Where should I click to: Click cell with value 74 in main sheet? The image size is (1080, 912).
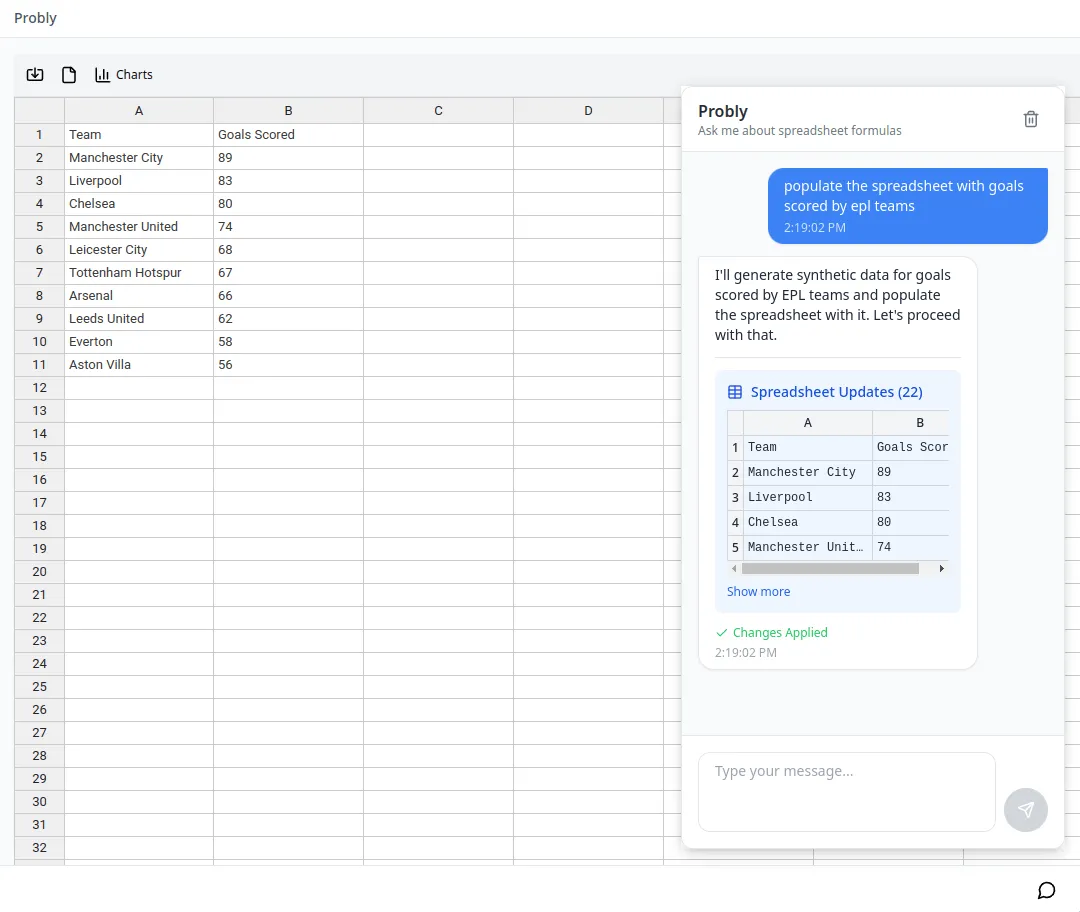(x=289, y=227)
